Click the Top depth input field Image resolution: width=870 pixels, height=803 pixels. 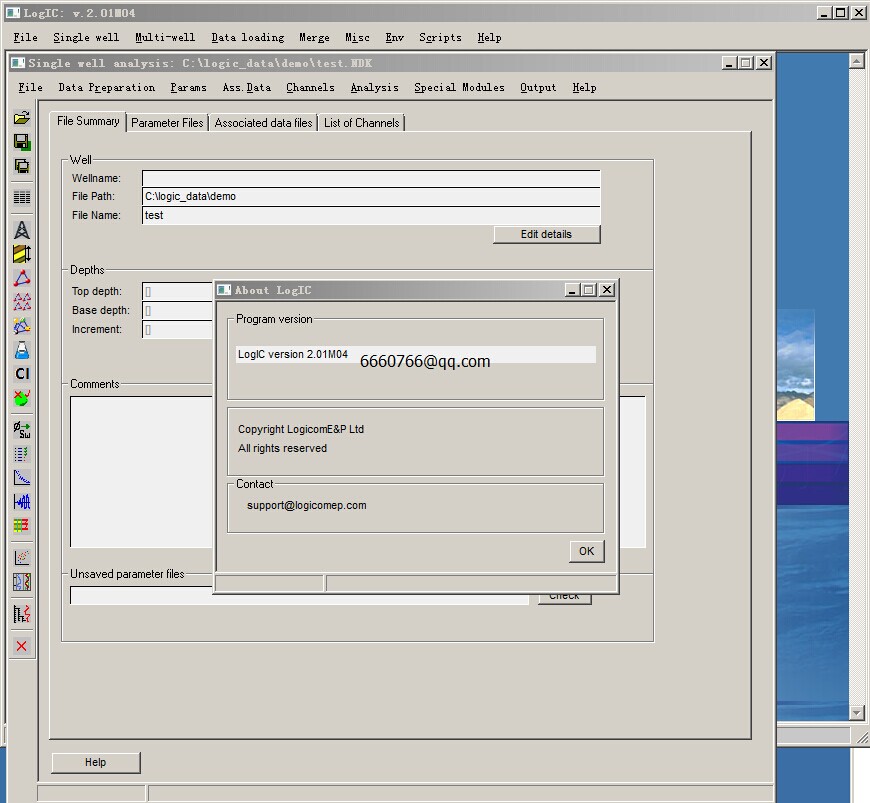click(178, 291)
